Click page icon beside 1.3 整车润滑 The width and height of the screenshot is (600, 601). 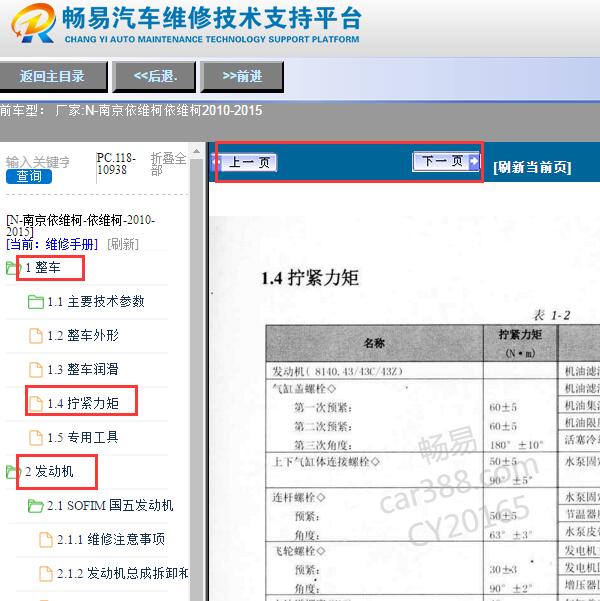coord(36,370)
